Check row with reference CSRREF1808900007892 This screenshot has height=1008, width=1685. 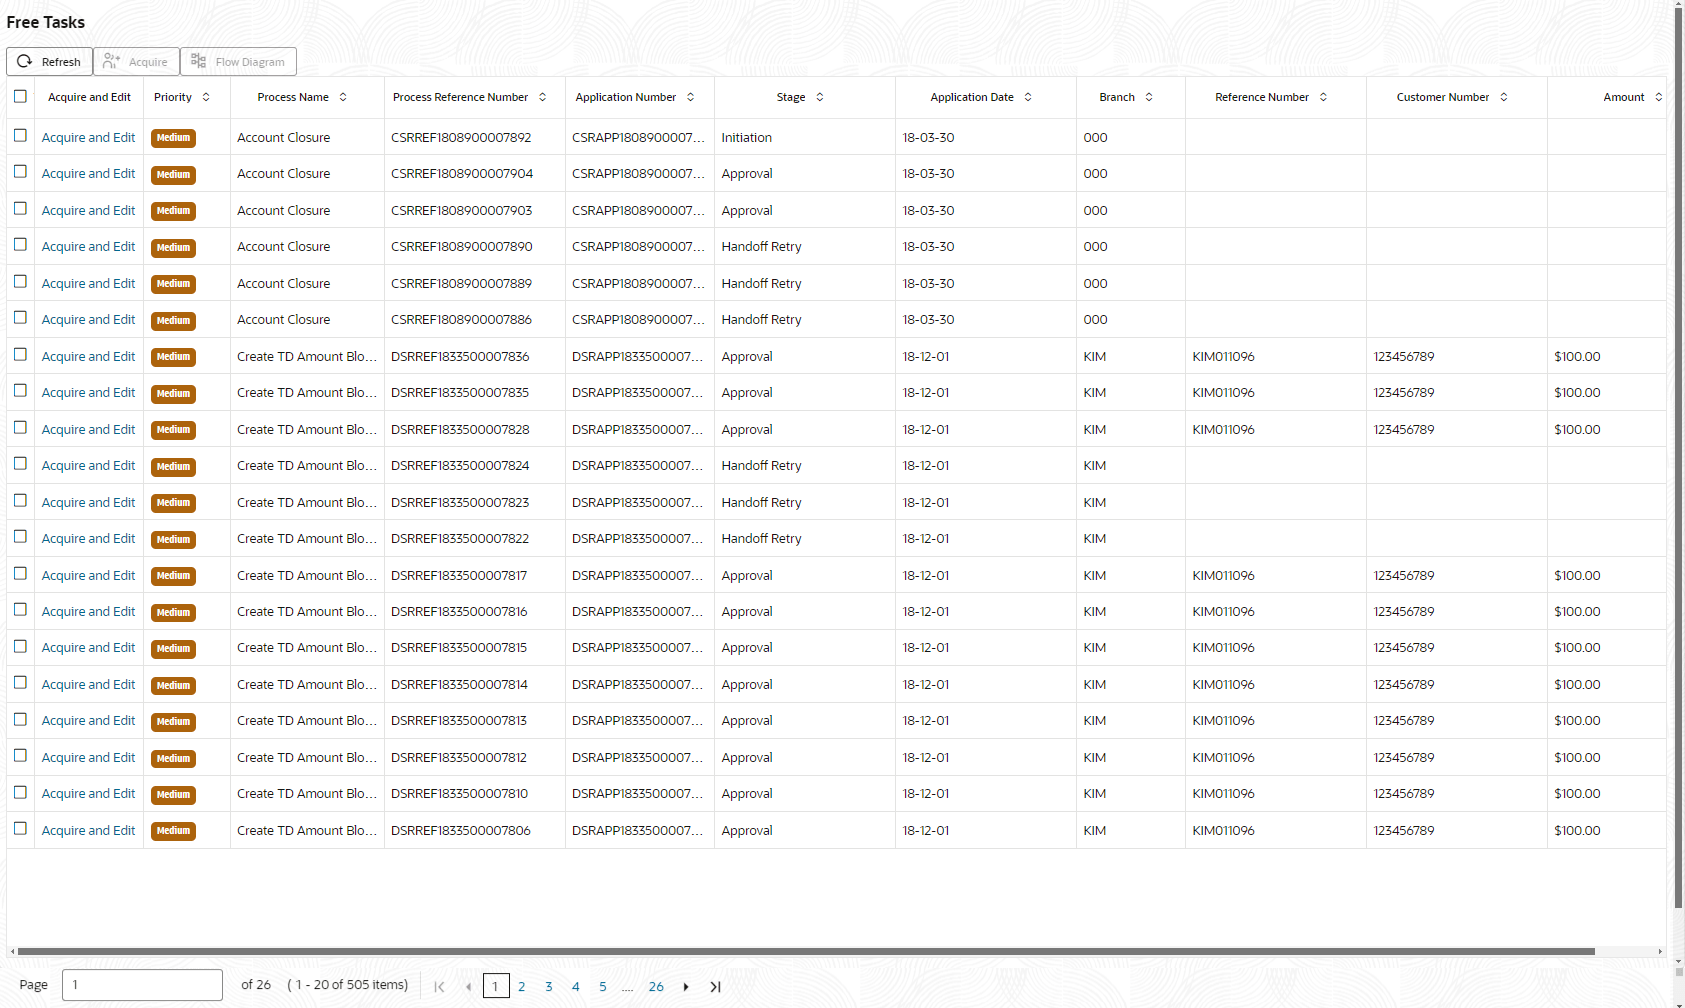click(x=20, y=135)
